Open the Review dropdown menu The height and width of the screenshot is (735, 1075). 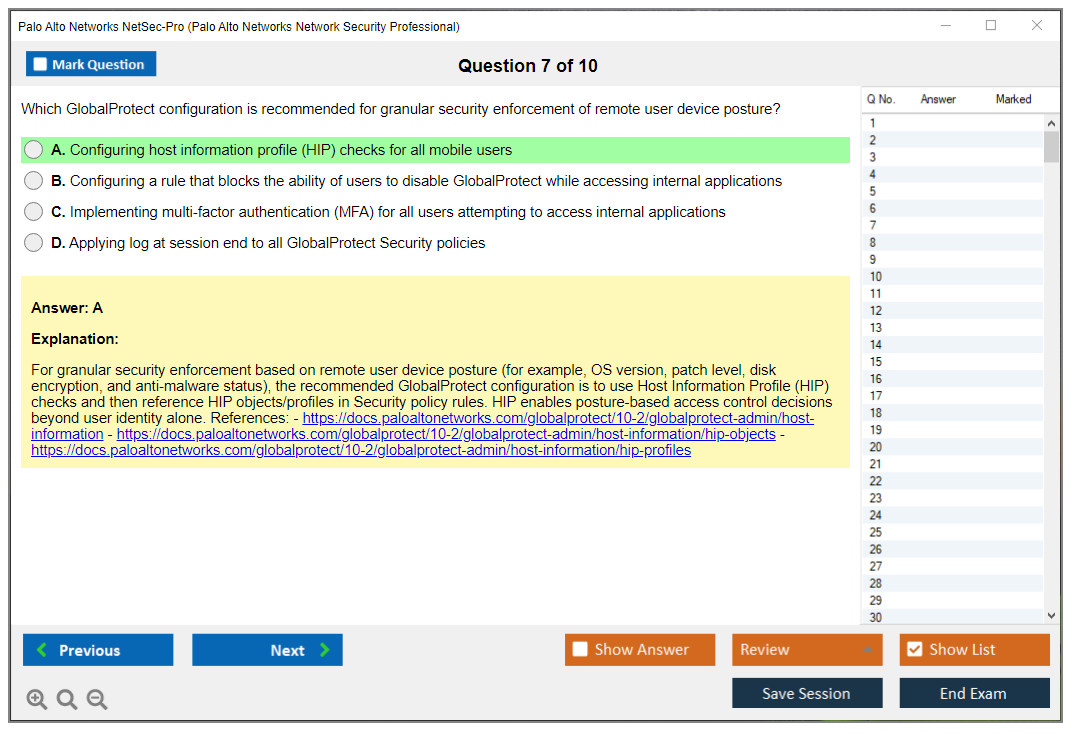[807, 650]
